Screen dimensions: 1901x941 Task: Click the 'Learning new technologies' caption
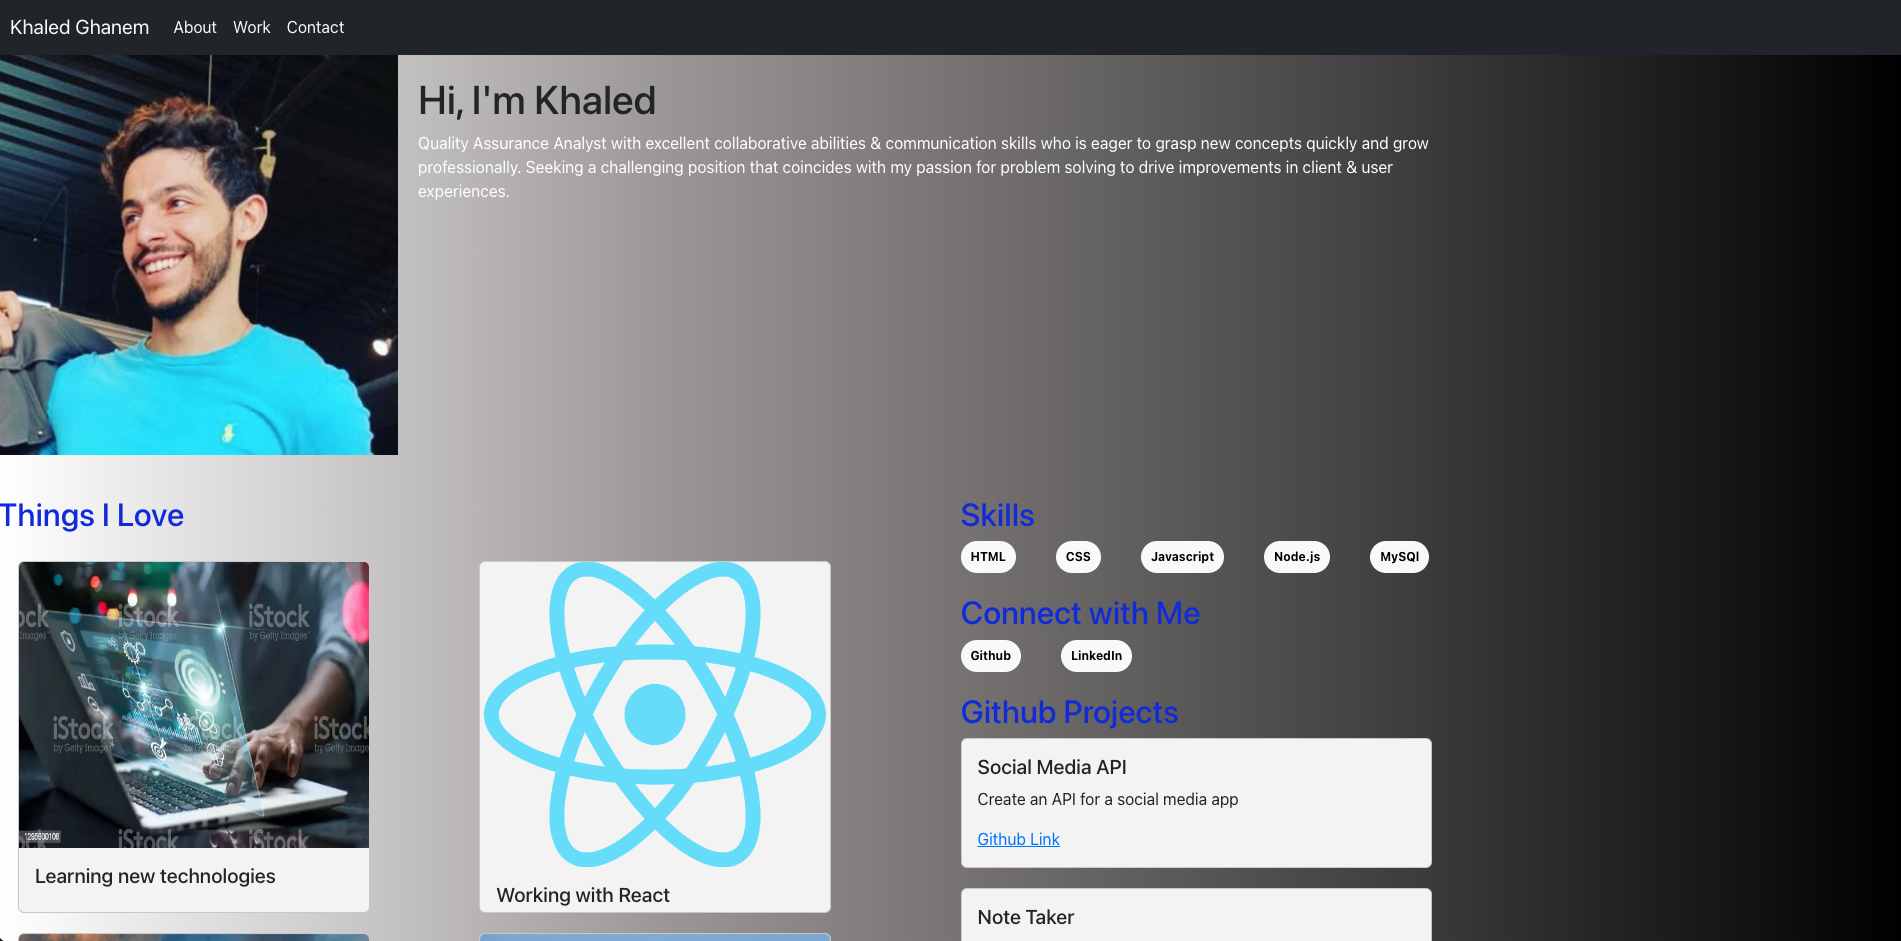click(155, 876)
